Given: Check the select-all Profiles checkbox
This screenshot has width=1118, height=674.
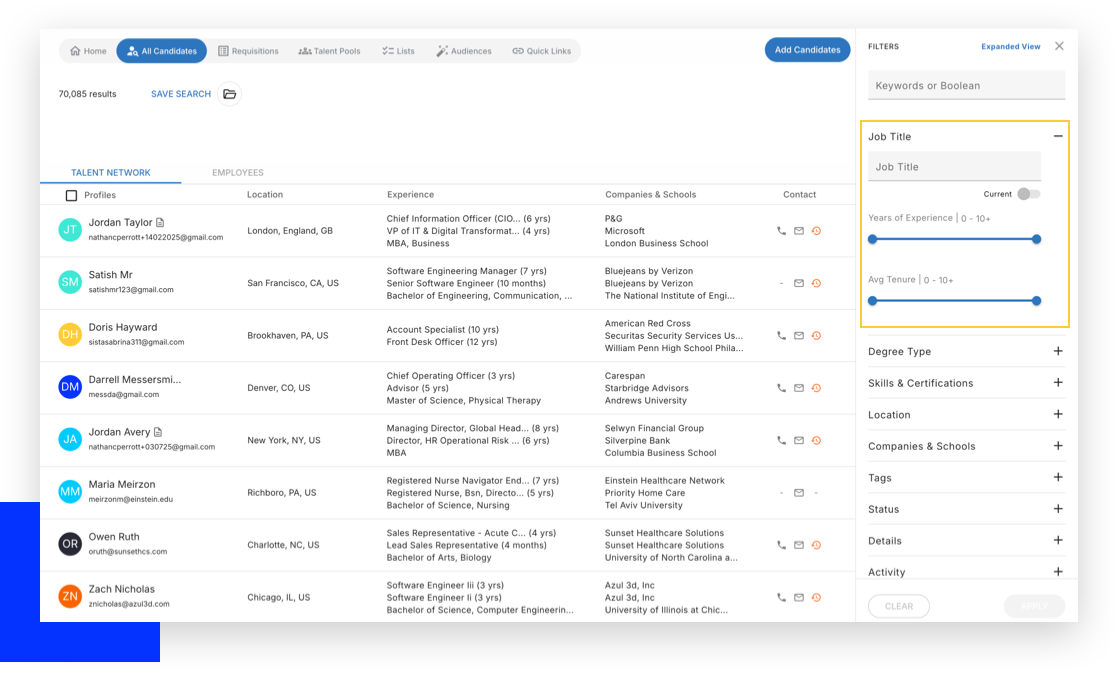Looking at the screenshot, I should (71, 196).
